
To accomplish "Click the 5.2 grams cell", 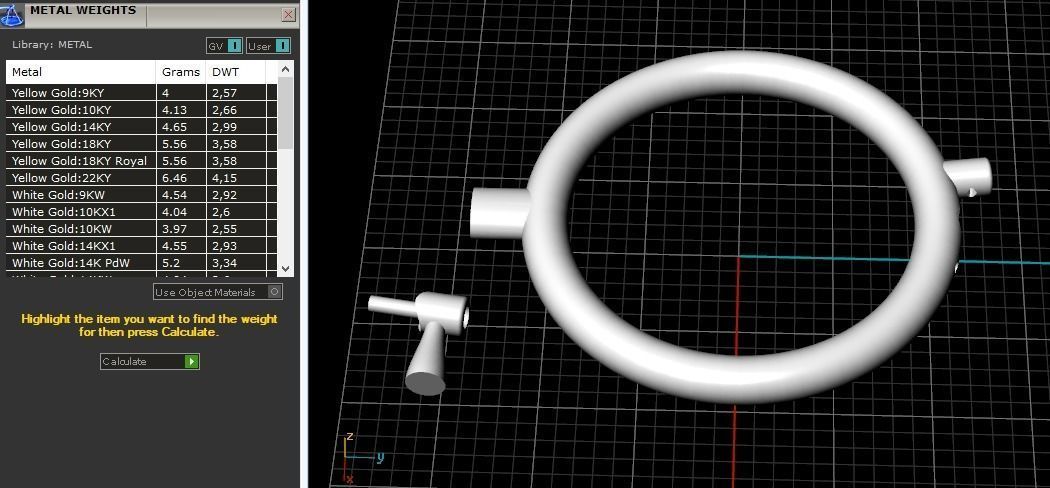I will click(181, 263).
